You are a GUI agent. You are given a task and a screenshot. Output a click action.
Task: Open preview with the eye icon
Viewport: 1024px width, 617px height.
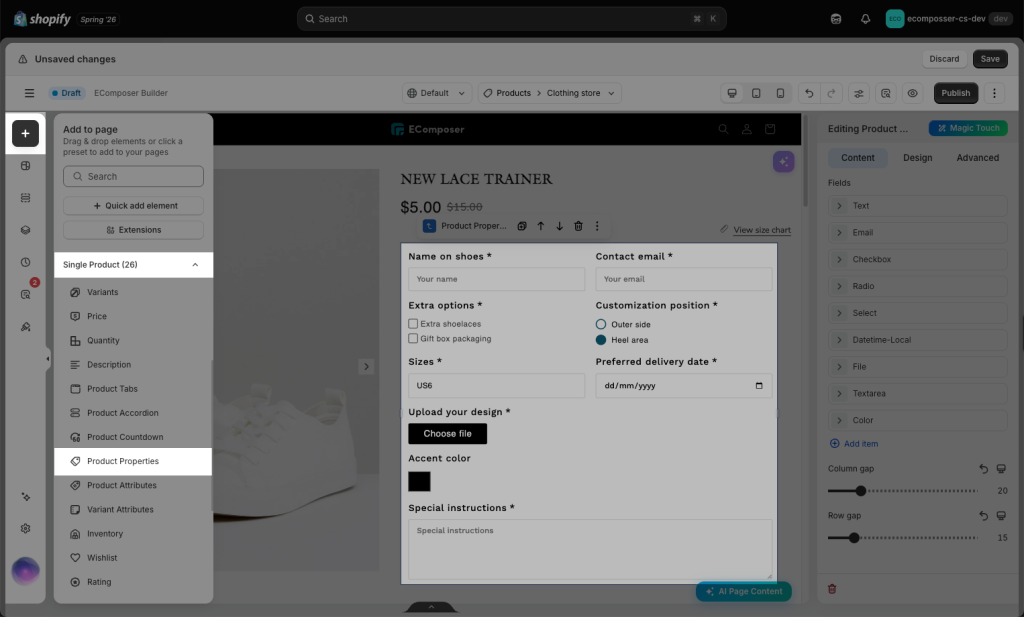tap(912, 93)
